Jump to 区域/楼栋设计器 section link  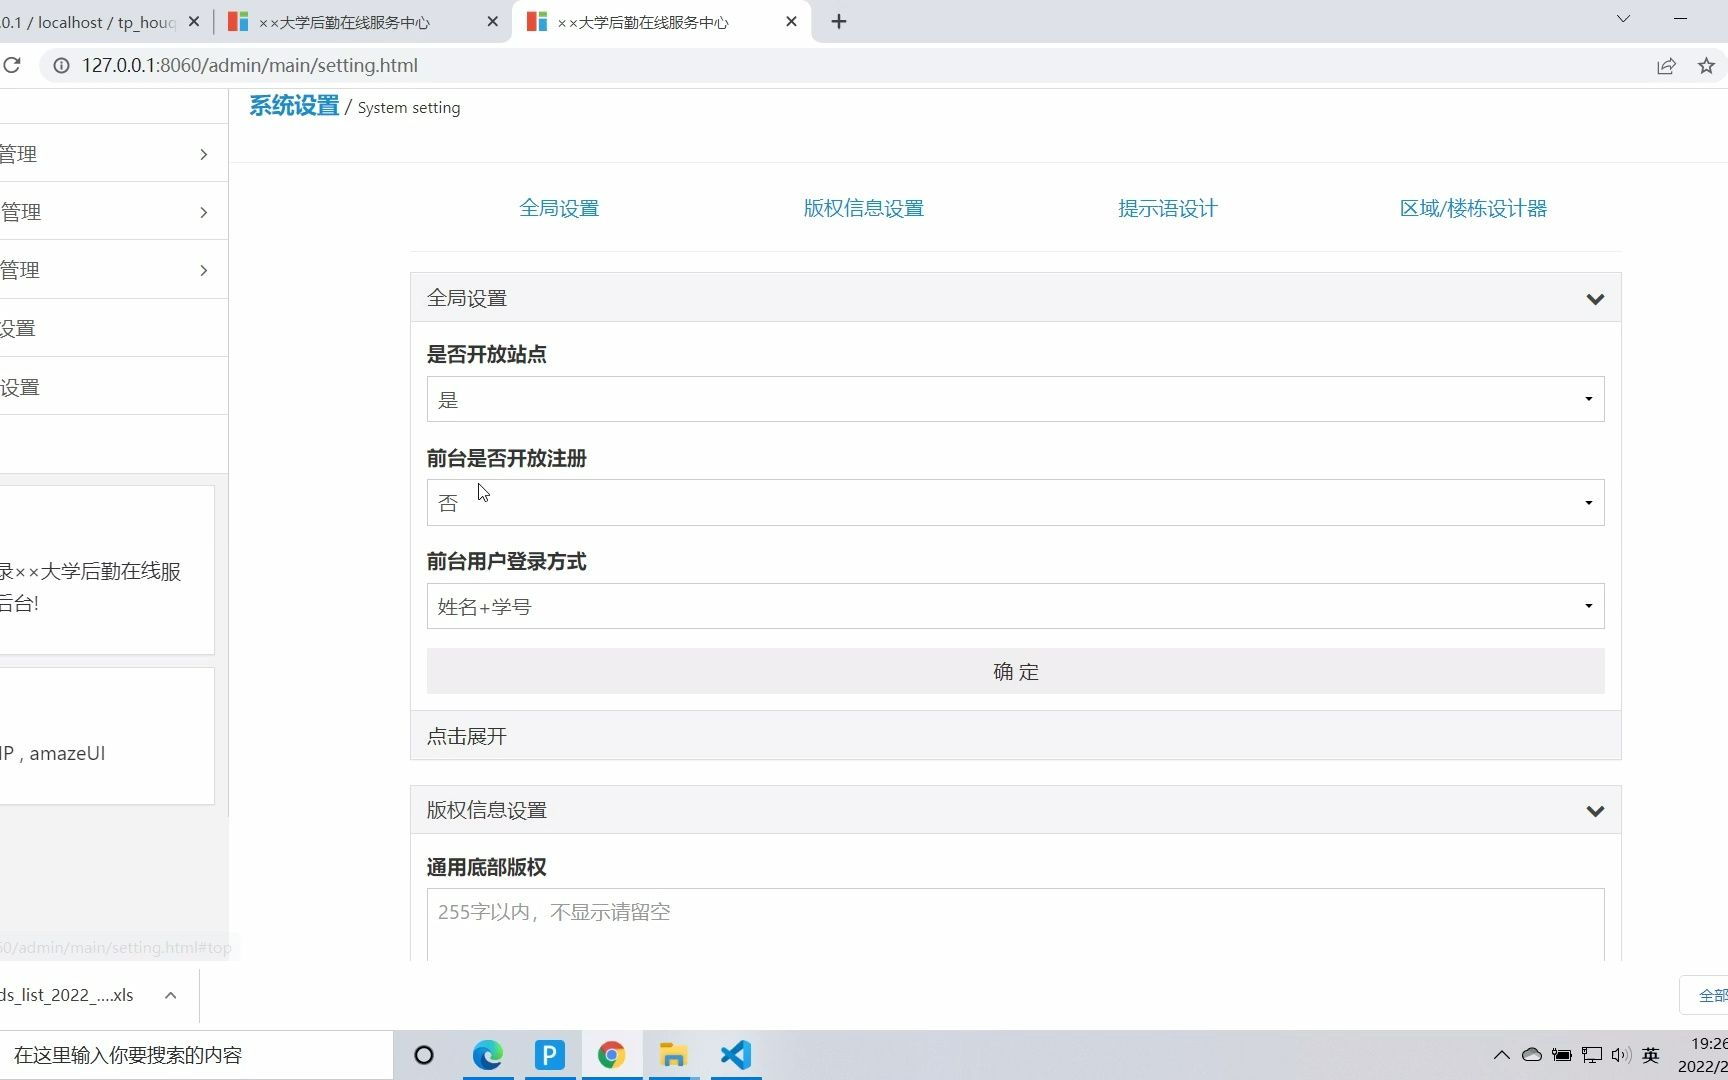[x=1473, y=208]
